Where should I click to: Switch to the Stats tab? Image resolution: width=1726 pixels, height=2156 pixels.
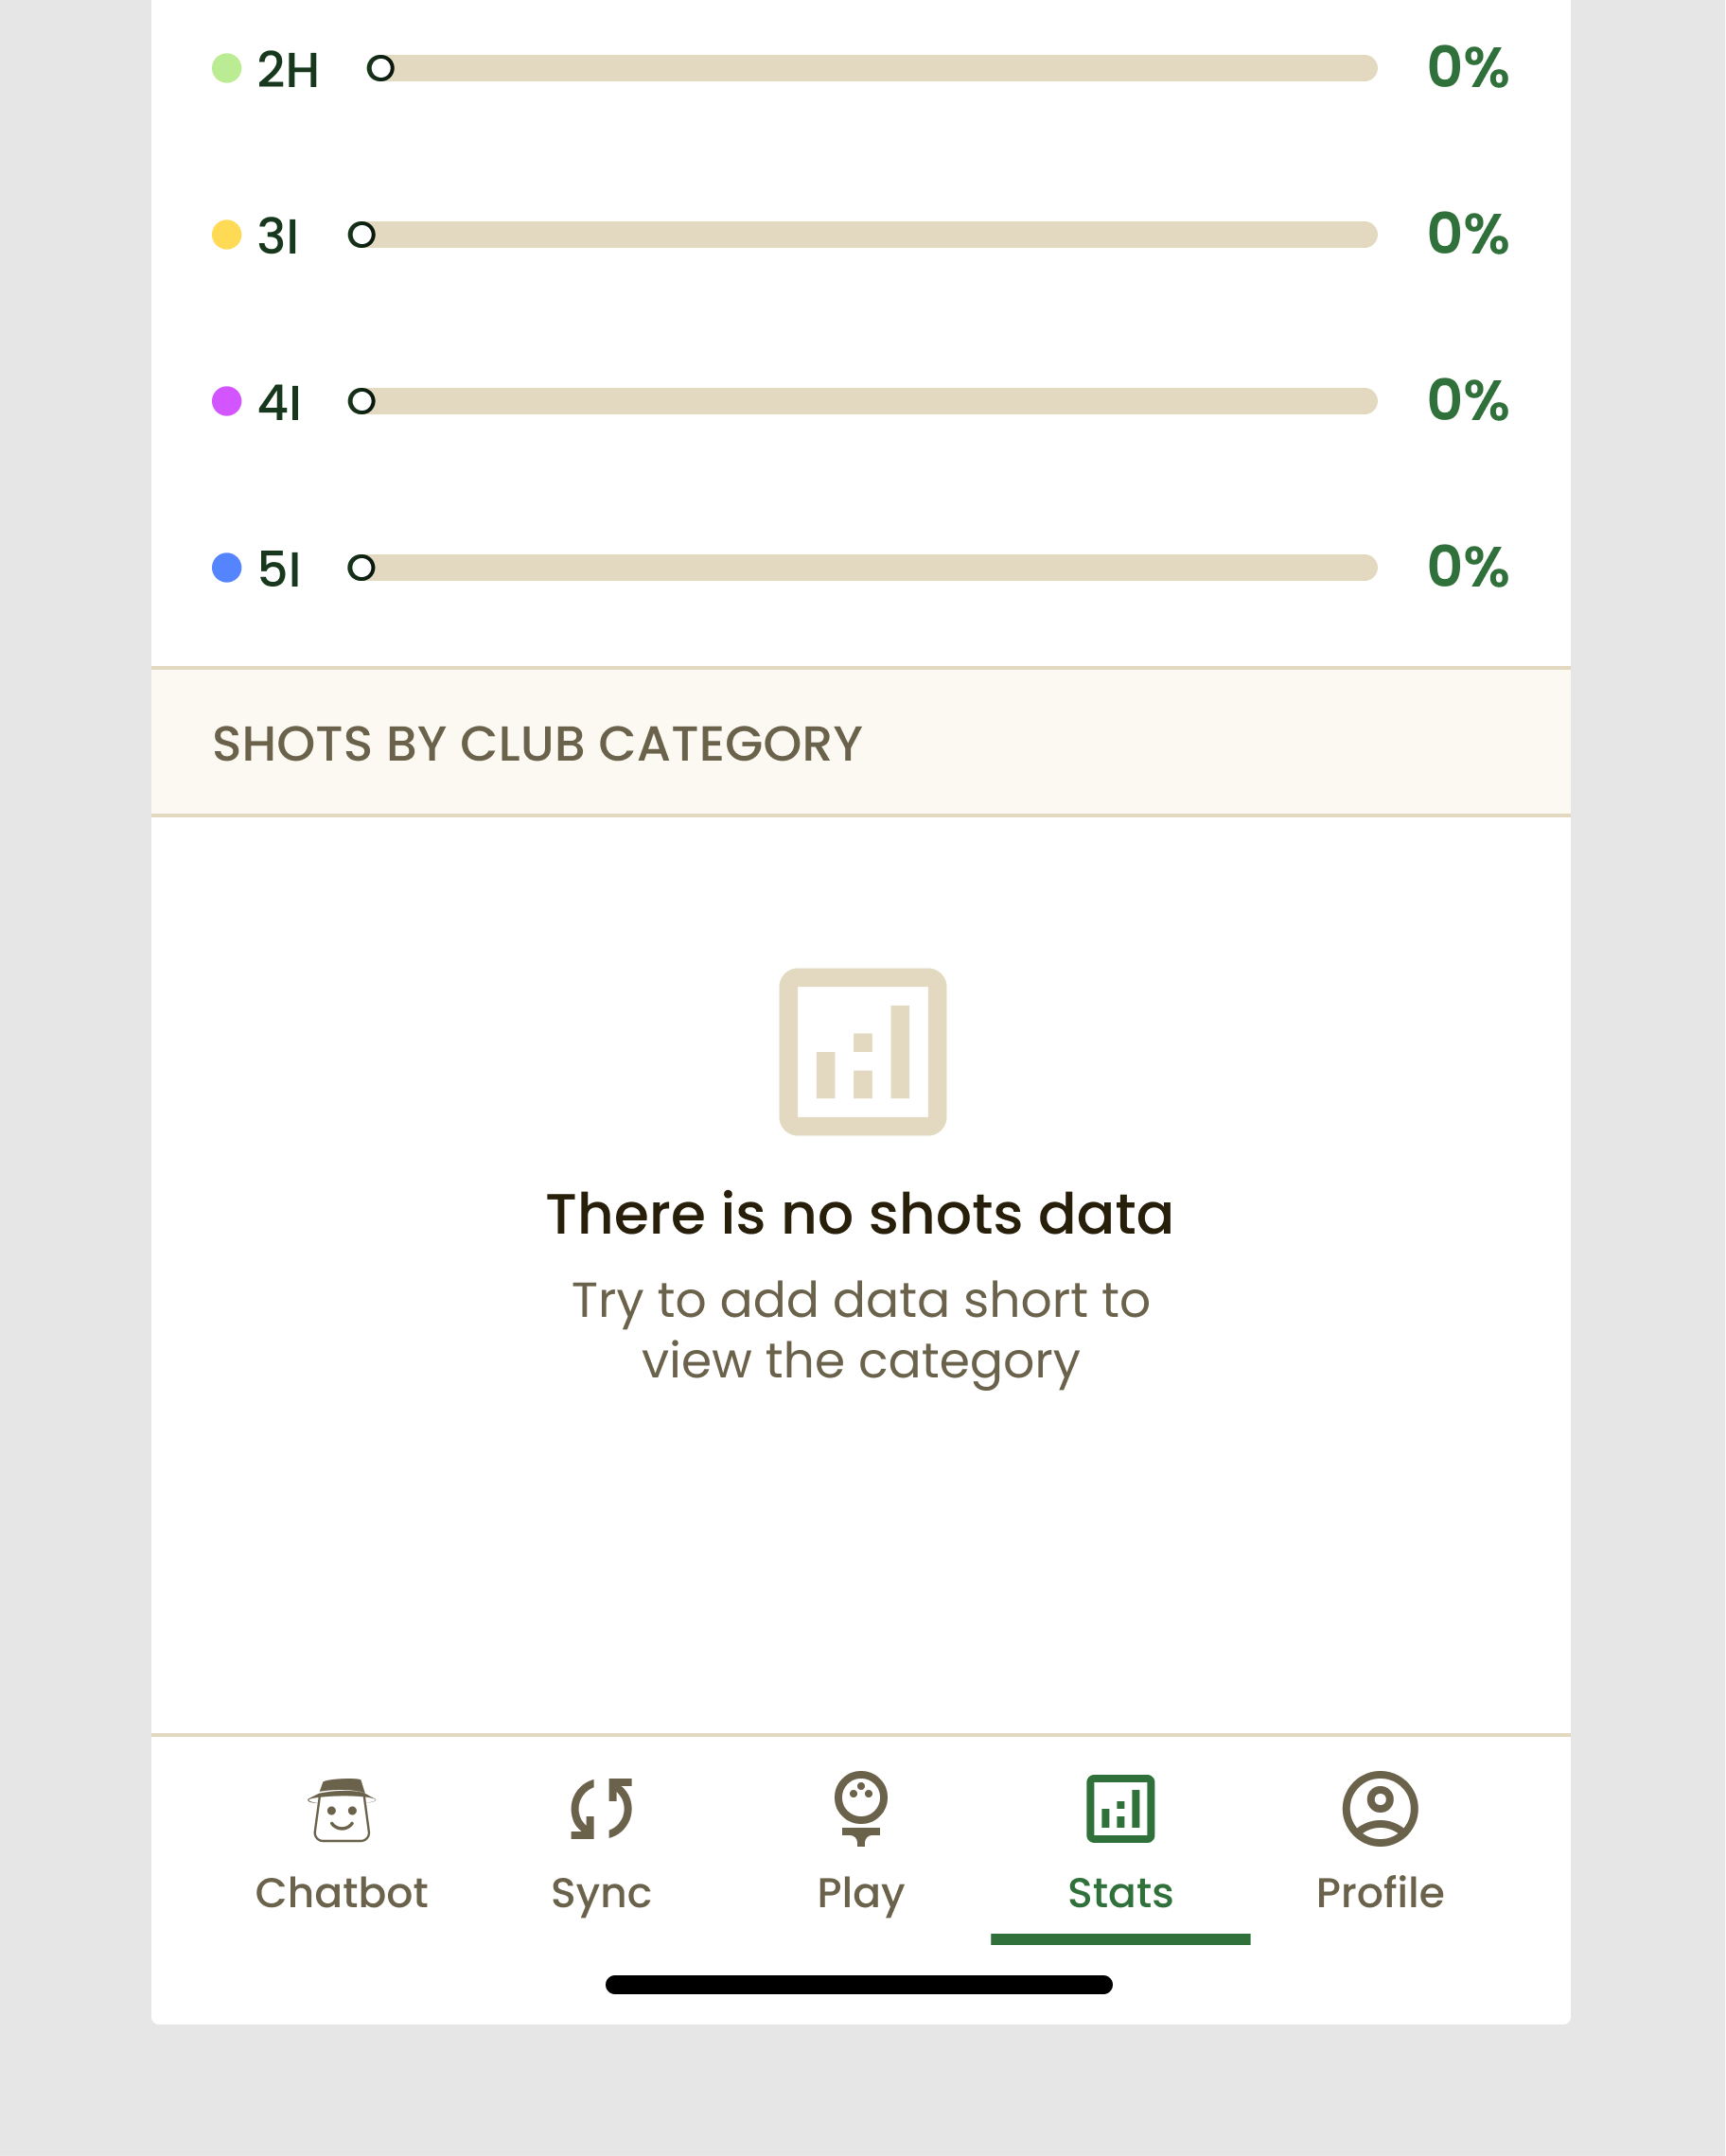(x=1120, y=1845)
